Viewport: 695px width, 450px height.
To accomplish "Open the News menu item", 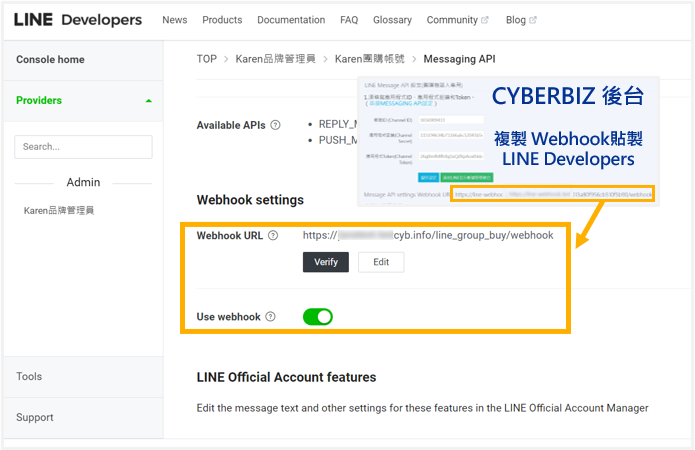I will [174, 20].
